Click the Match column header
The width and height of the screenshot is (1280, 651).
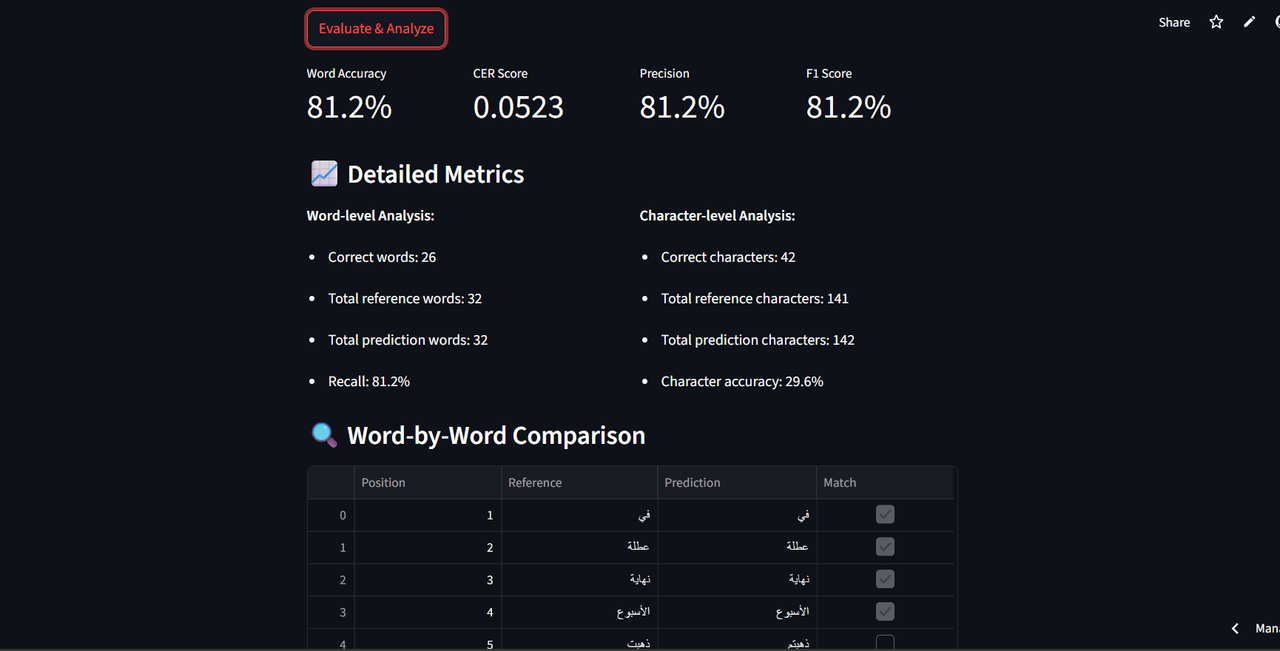point(885,483)
